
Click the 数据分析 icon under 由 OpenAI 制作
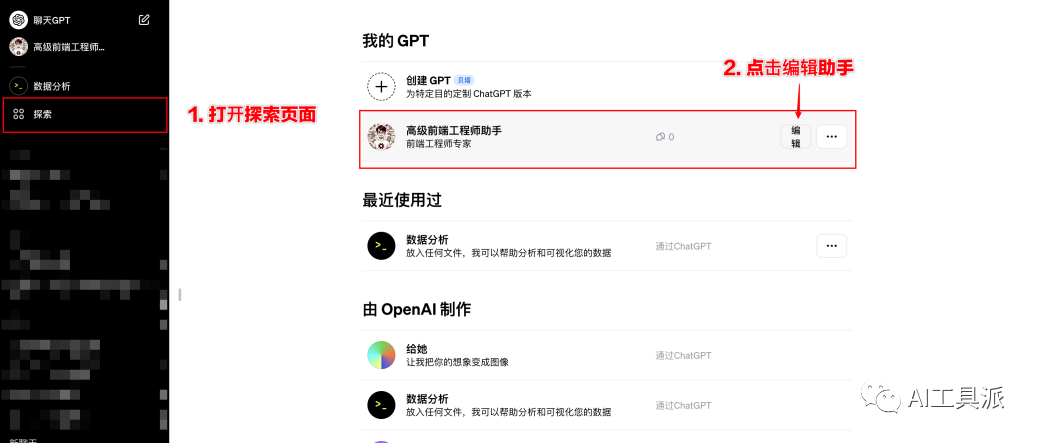tap(381, 405)
